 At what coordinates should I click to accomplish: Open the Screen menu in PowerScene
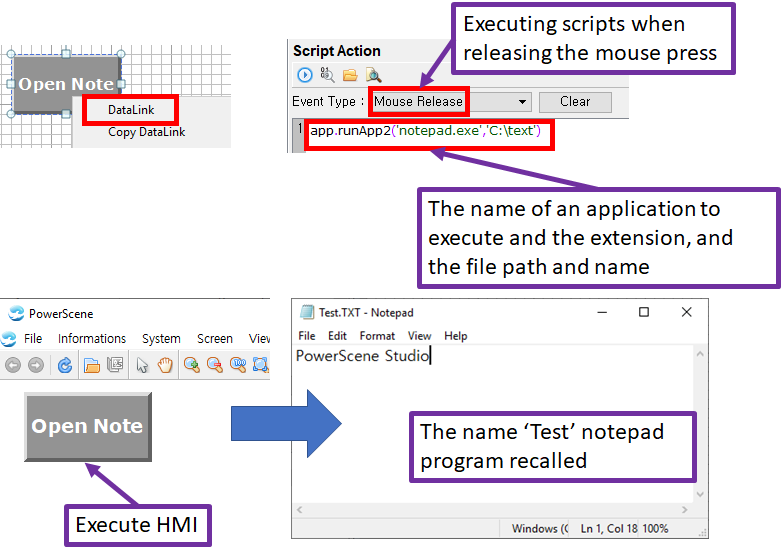point(215,339)
